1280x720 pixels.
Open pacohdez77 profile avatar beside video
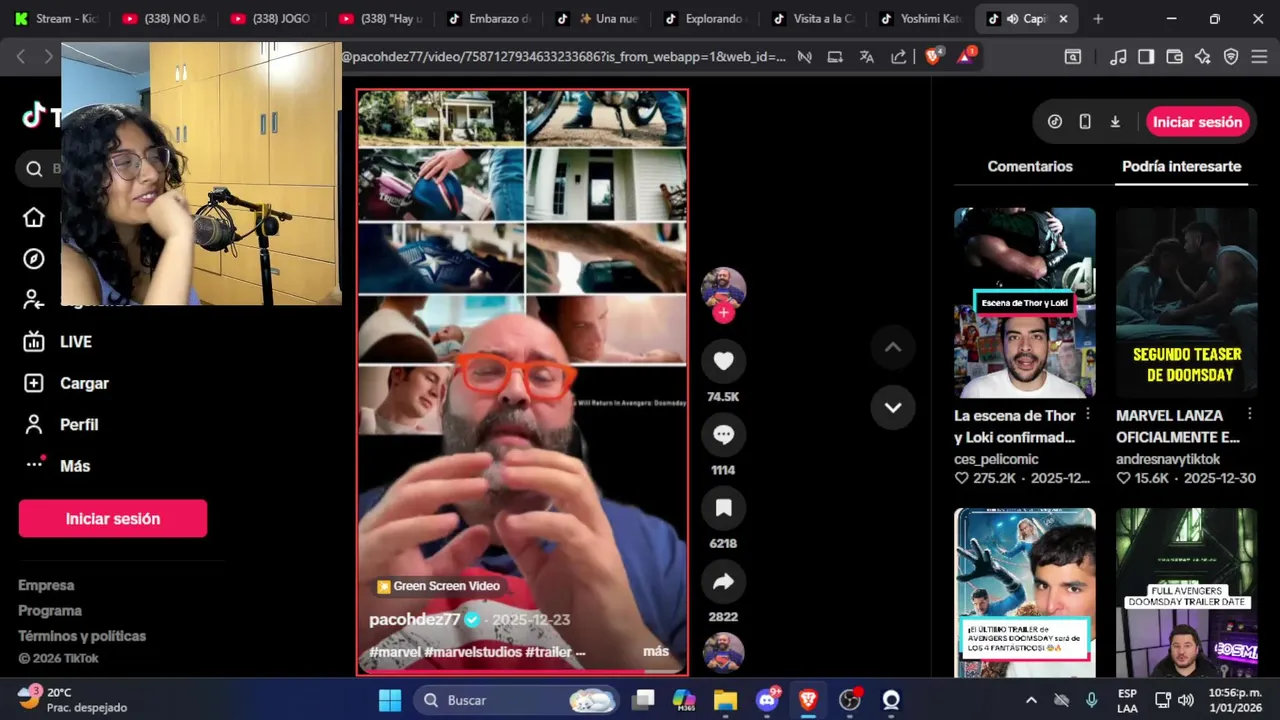click(723, 289)
